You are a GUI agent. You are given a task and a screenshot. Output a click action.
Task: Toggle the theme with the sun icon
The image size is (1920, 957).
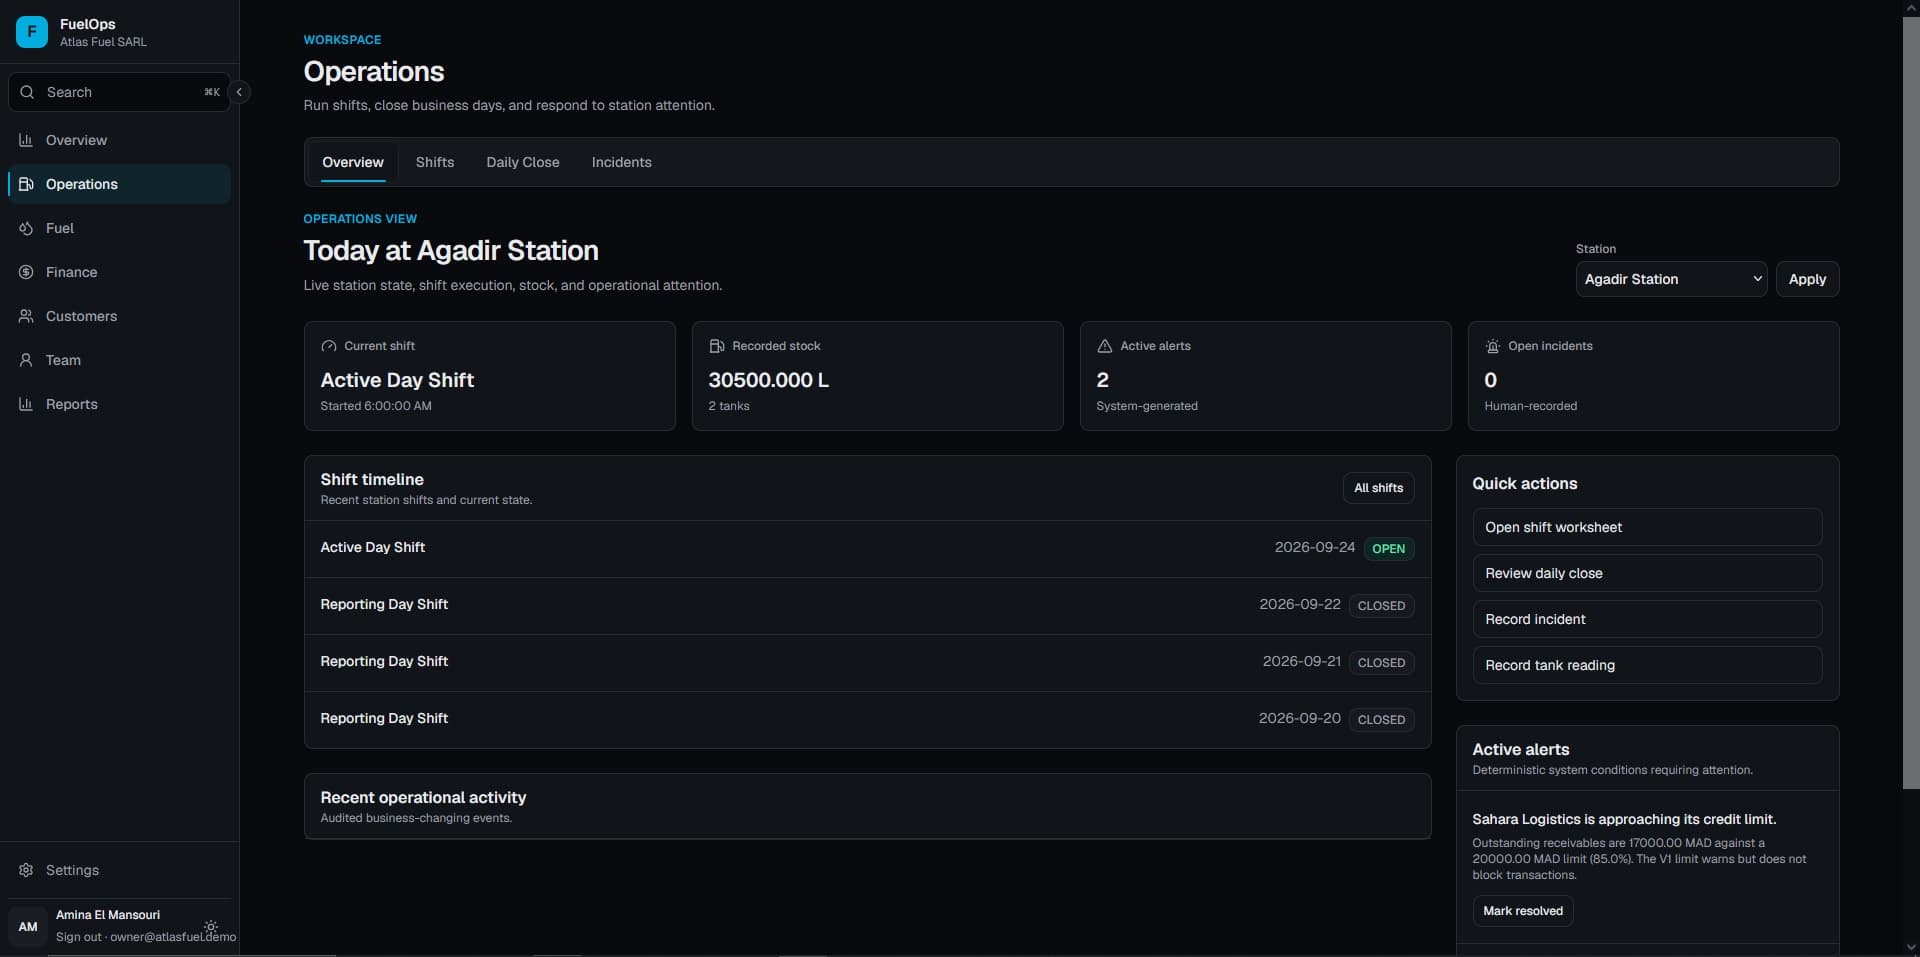click(211, 927)
